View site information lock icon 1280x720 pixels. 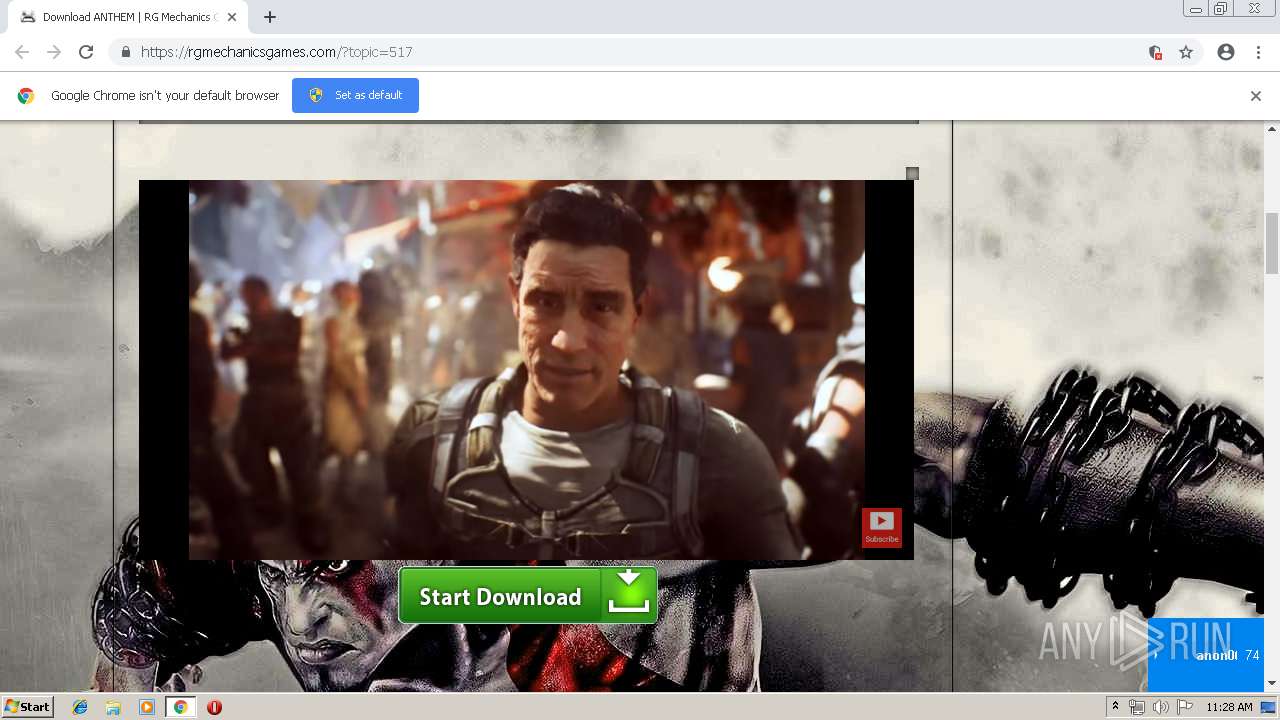click(x=125, y=52)
